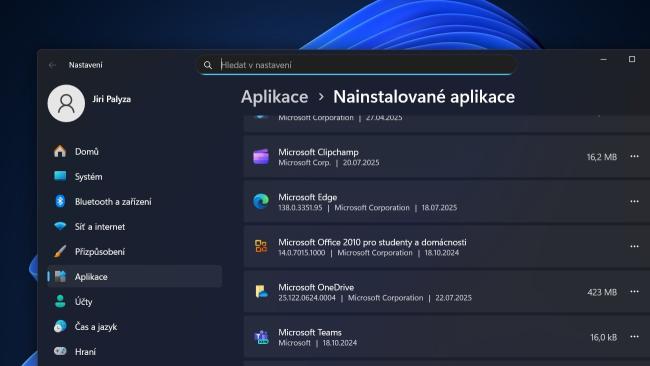Open more options for Microsoft Edge
The height and width of the screenshot is (366, 650).
click(x=634, y=201)
